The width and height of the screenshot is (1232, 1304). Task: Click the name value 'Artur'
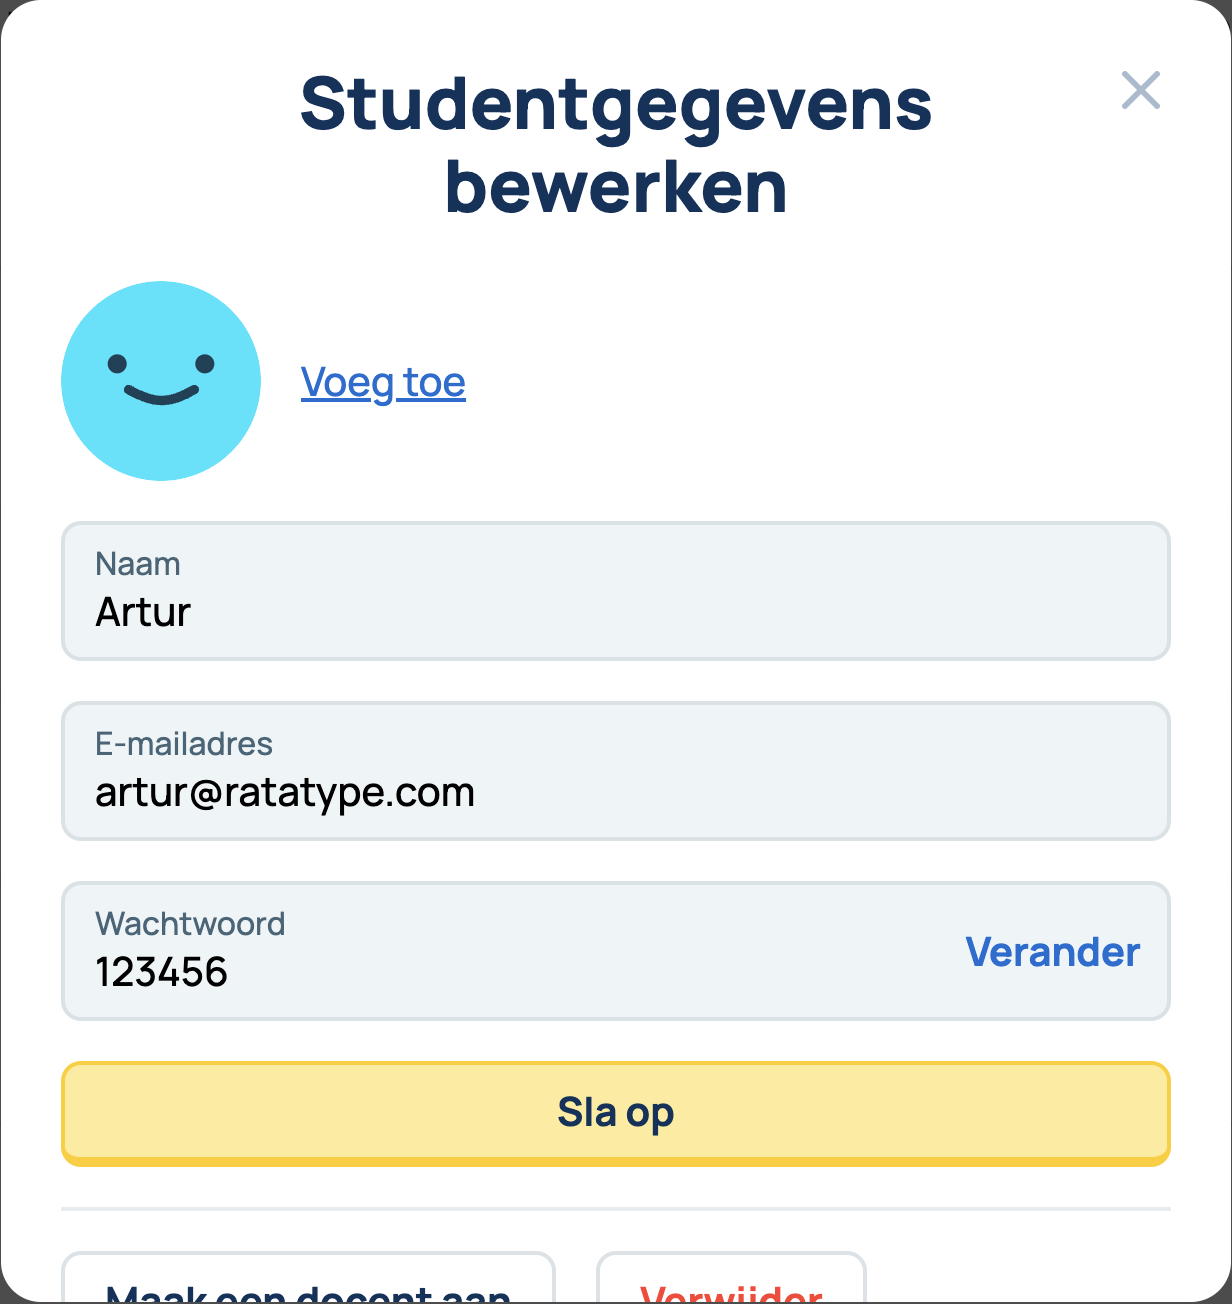click(x=143, y=612)
